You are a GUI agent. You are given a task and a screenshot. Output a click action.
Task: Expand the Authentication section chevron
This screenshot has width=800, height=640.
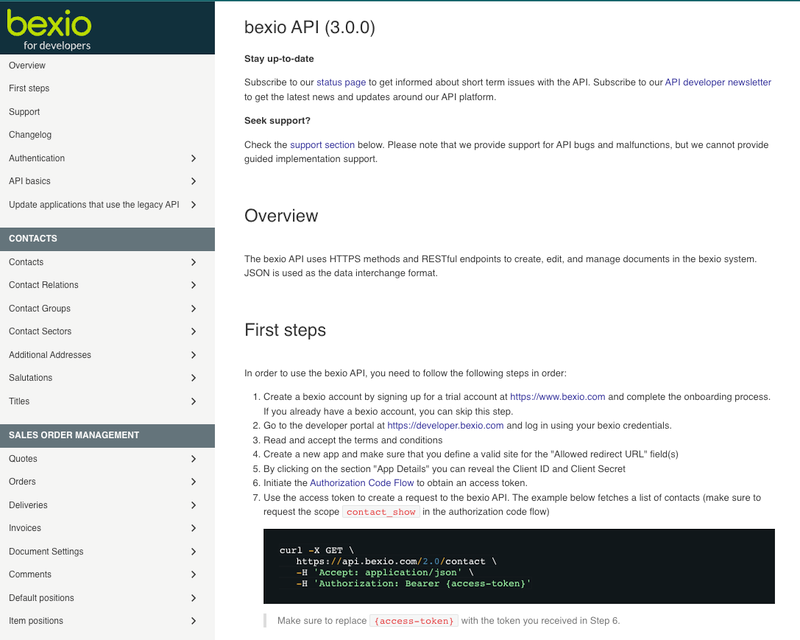click(x=193, y=158)
